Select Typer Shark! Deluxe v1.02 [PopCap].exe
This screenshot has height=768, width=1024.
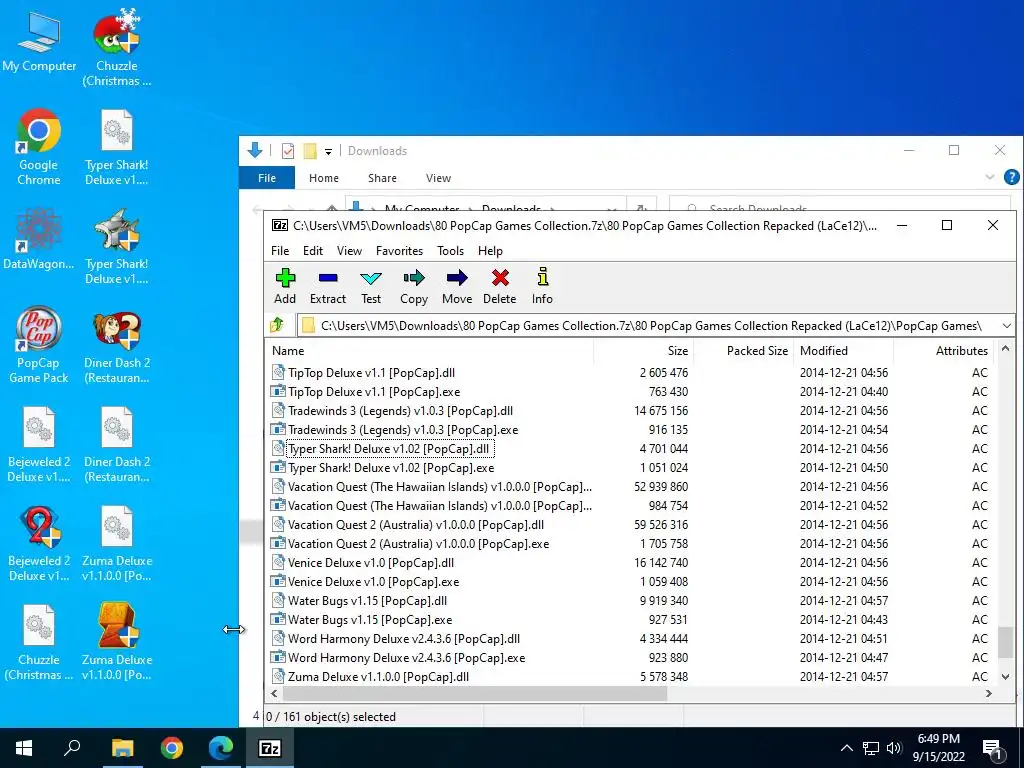click(x=383, y=468)
